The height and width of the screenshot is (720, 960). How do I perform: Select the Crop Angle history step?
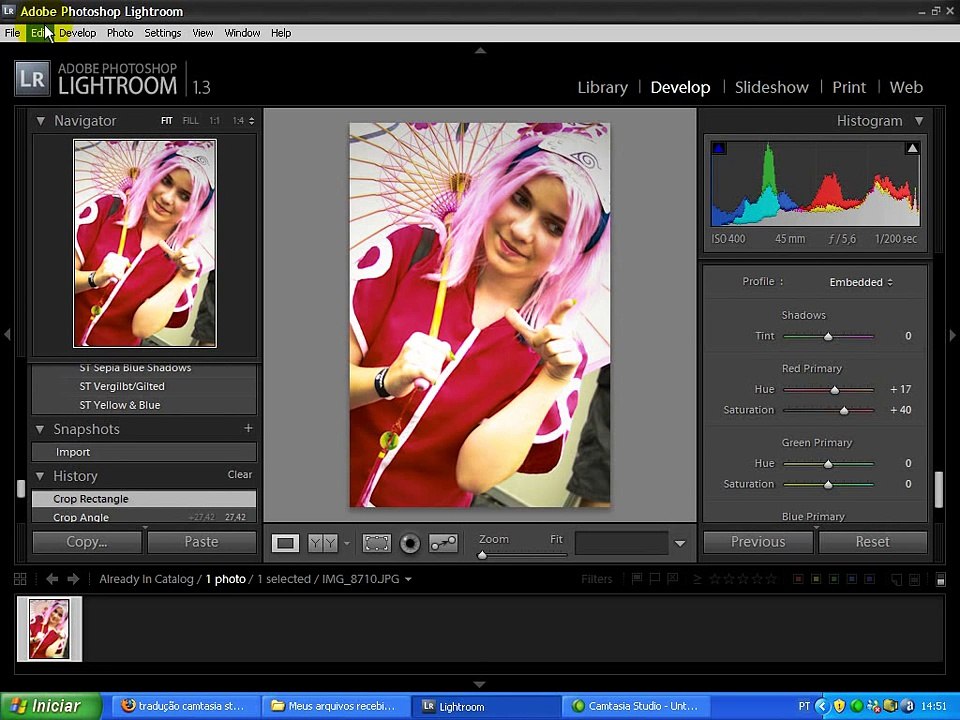144,517
